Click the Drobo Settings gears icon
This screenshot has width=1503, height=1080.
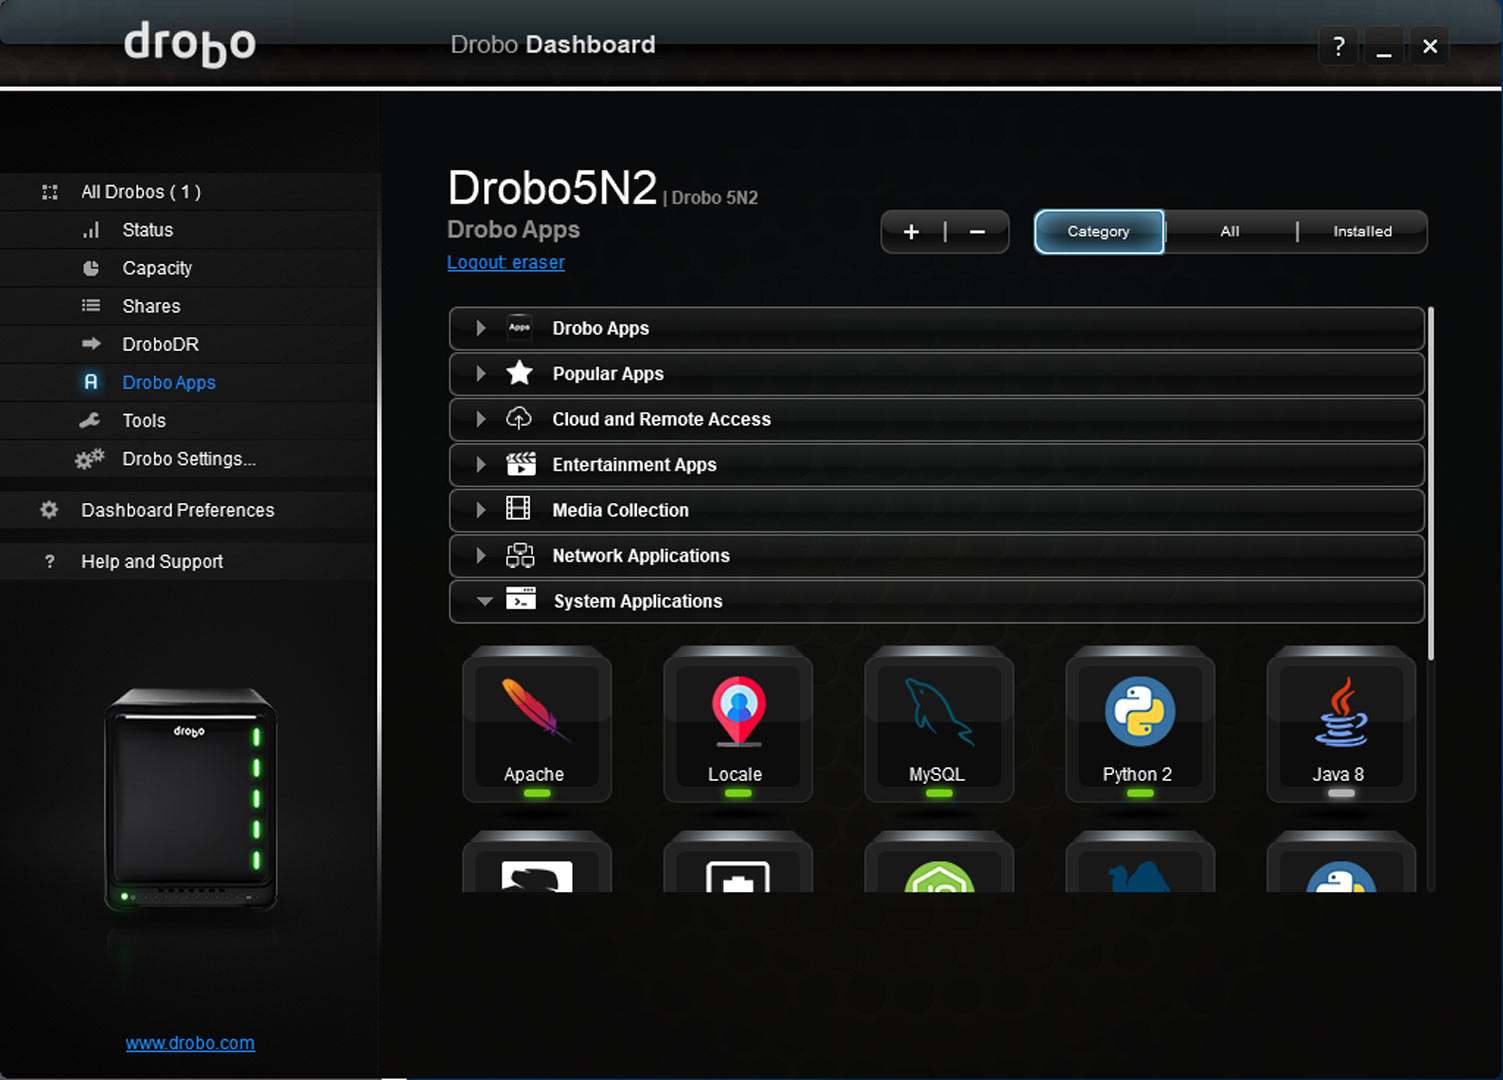tap(89, 459)
